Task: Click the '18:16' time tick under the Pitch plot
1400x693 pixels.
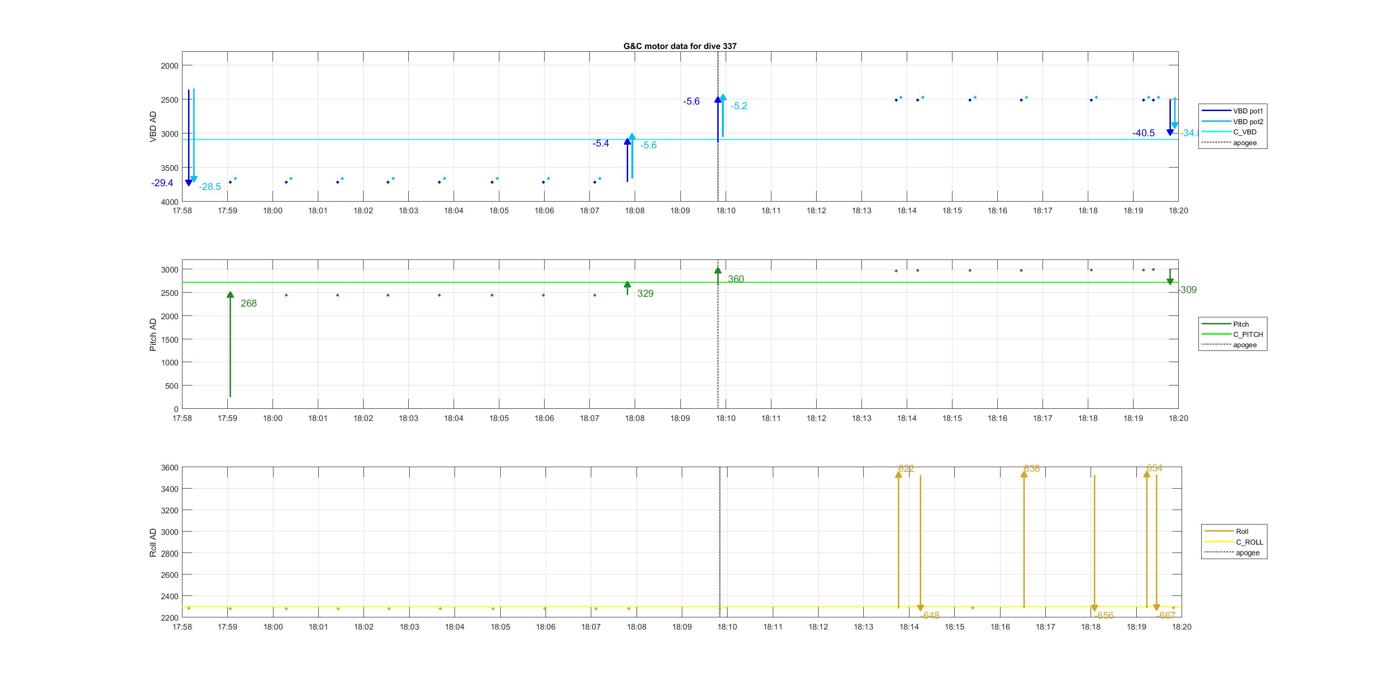Action: click(x=997, y=418)
